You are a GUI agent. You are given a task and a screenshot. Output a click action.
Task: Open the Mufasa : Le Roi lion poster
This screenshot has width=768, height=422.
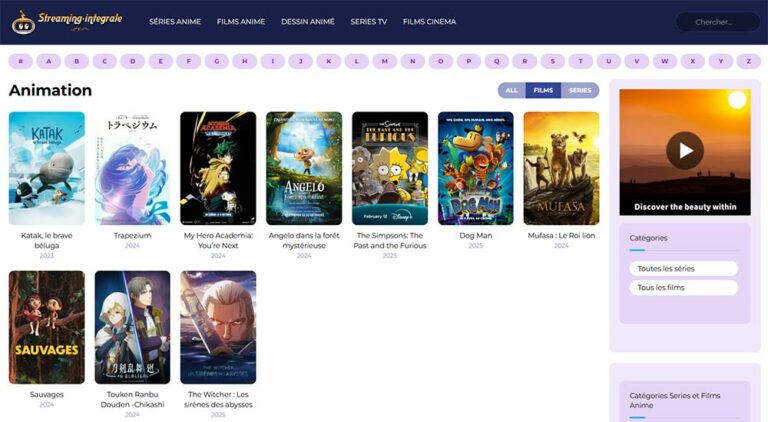coord(561,168)
